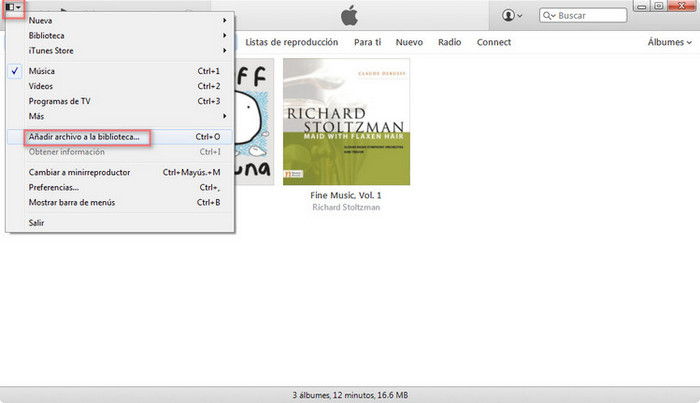Select the checked Música menu item
Screen dimensions: 700x403
pos(120,71)
